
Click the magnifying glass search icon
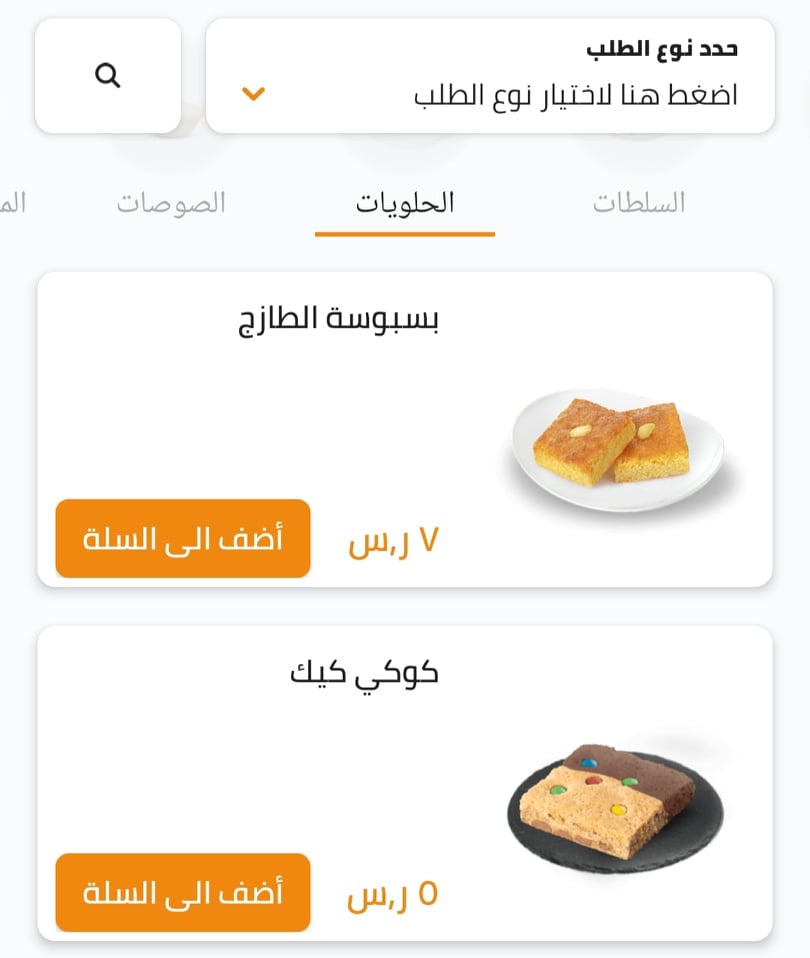[x=108, y=76]
